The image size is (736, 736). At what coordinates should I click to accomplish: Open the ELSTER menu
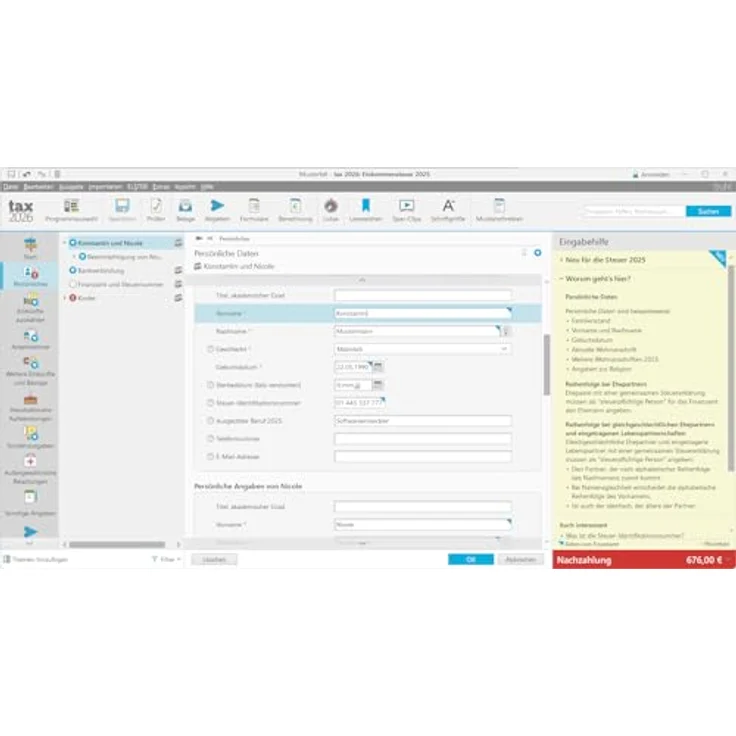click(x=138, y=187)
